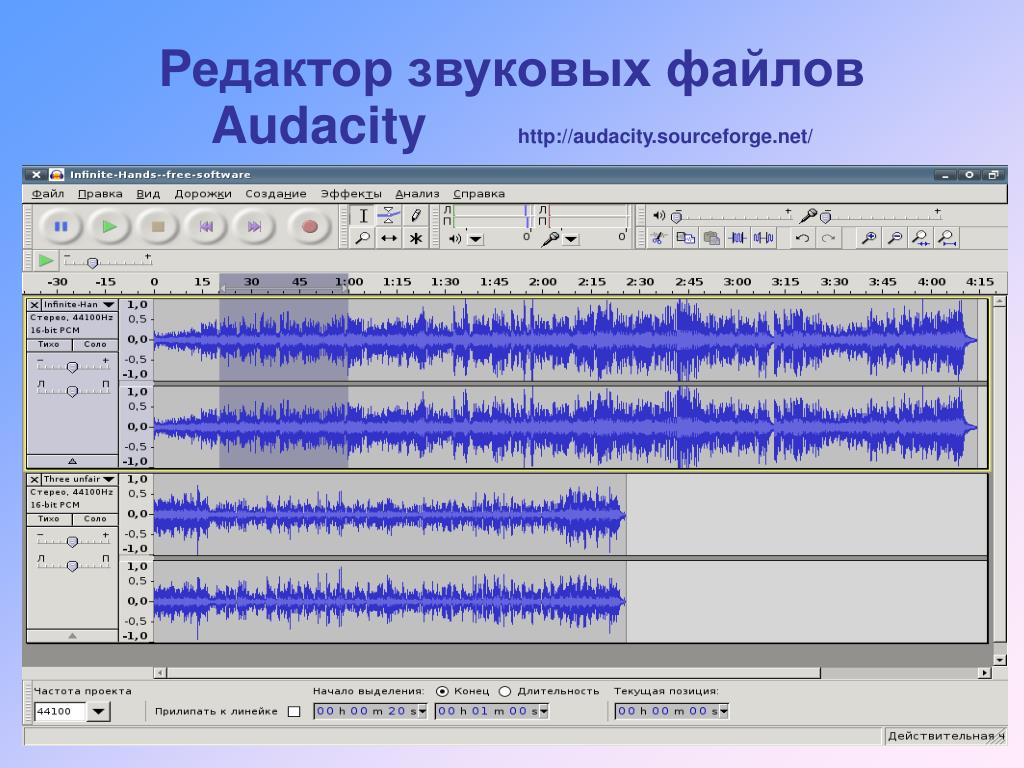Screen dimensions: 1024x768
Task: Click the audacity.sourceforge.net link
Action: [x=665, y=136]
